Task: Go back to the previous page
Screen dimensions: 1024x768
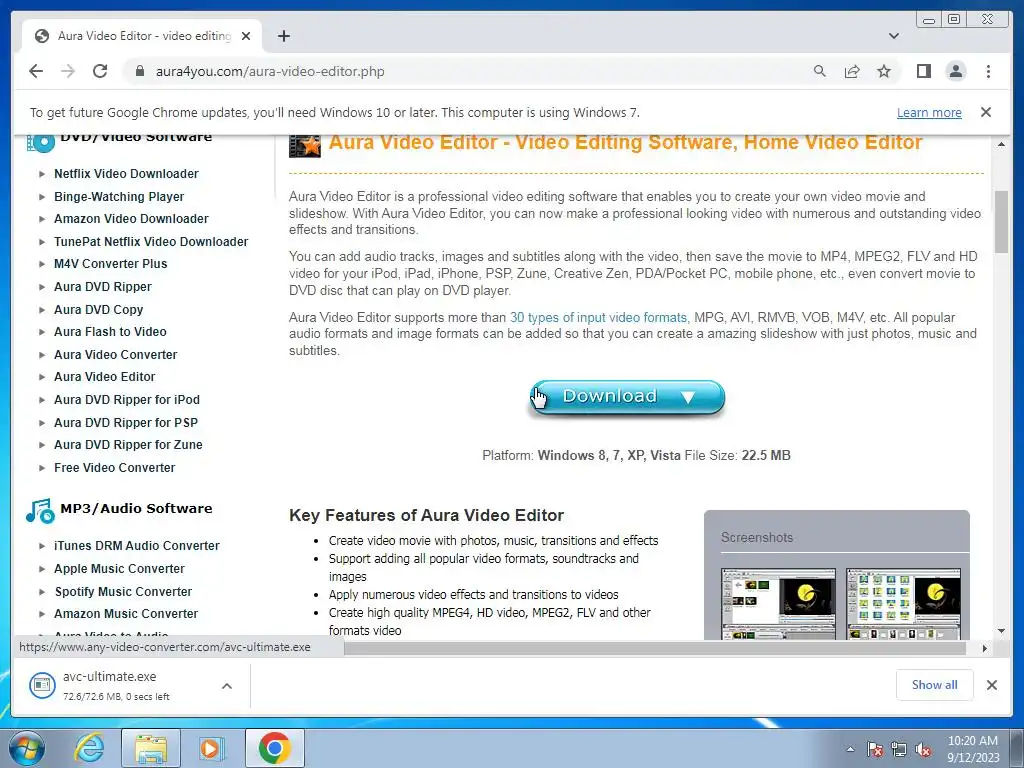Action: (x=36, y=71)
